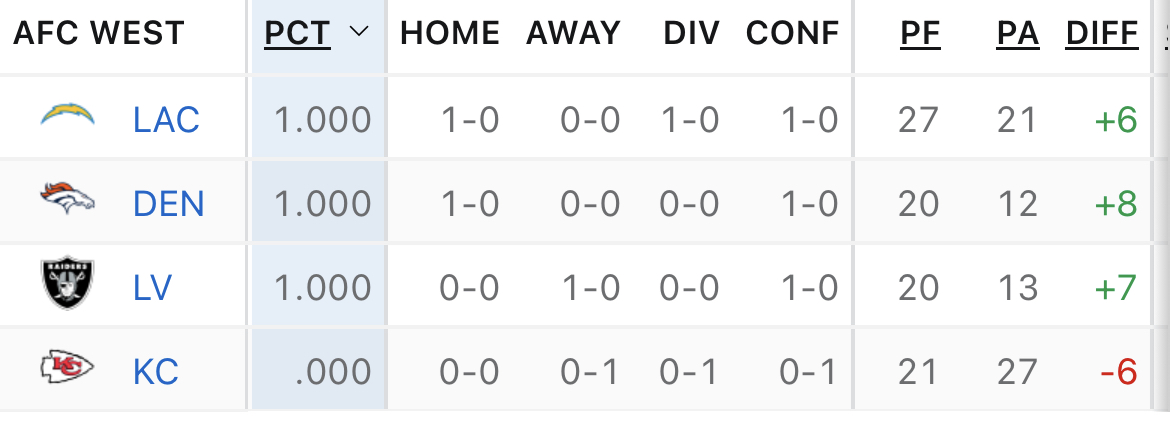Click the Denver Broncos horse logo
Viewport: 1170px width, 427px height.
click(x=67, y=198)
